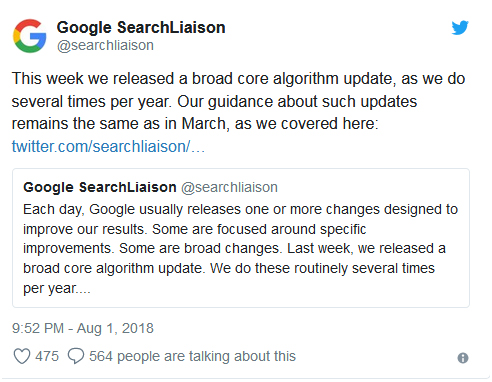The image size is (492, 382).
Task: Click 'several times per year' tweet line
Action: [x=91, y=102]
